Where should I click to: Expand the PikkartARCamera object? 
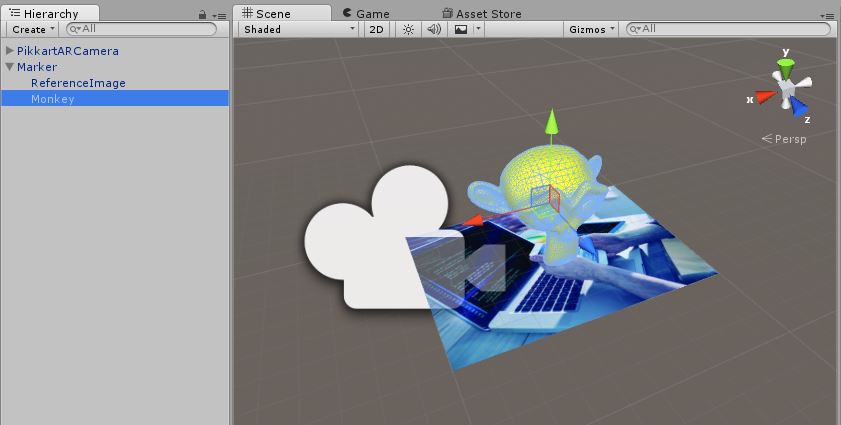[x=9, y=50]
